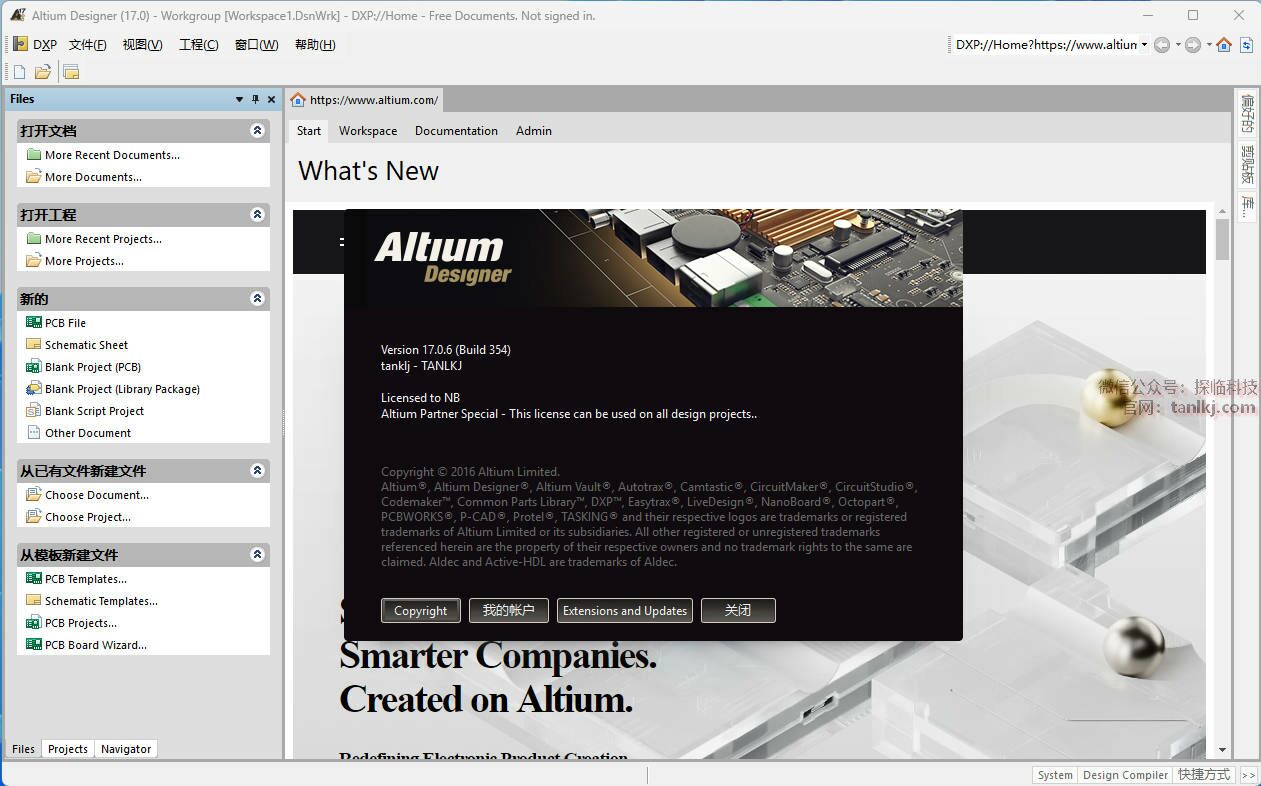
Task: Go forward with the navigation arrow
Action: coord(1192,45)
